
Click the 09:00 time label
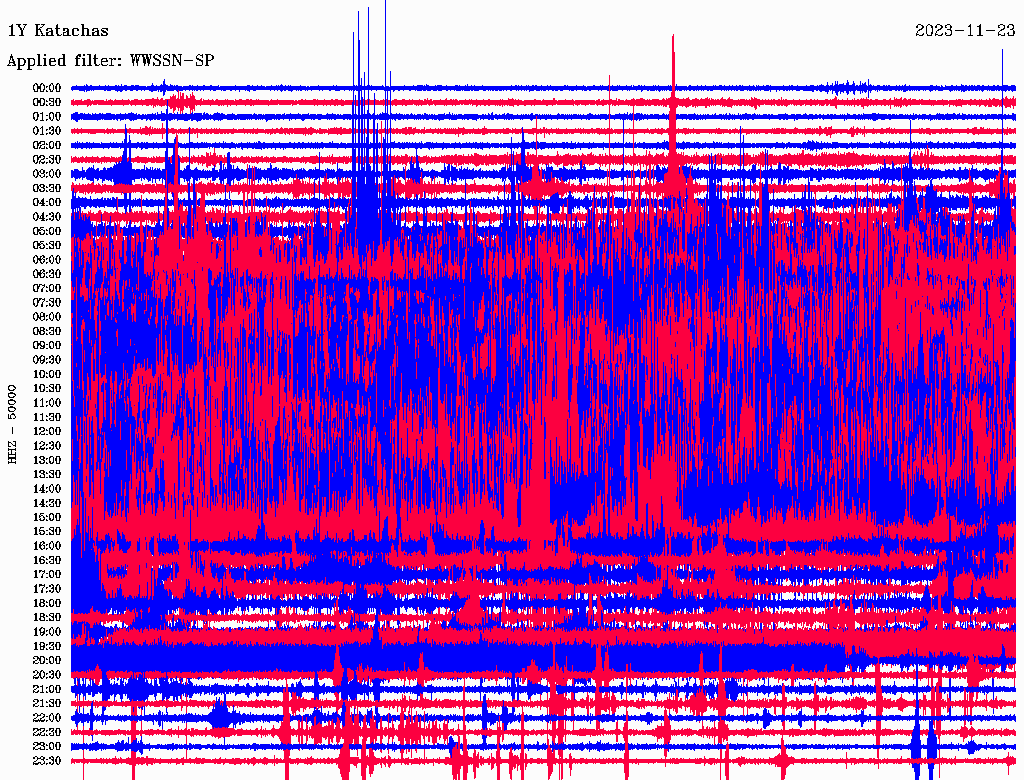point(47,346)
